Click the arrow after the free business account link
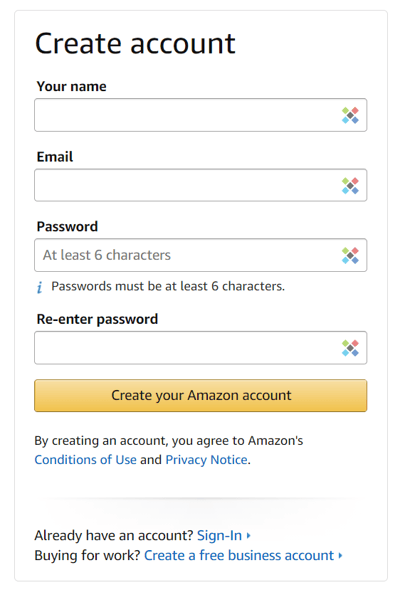The image size is (400, 590). [x=340, y=555]
